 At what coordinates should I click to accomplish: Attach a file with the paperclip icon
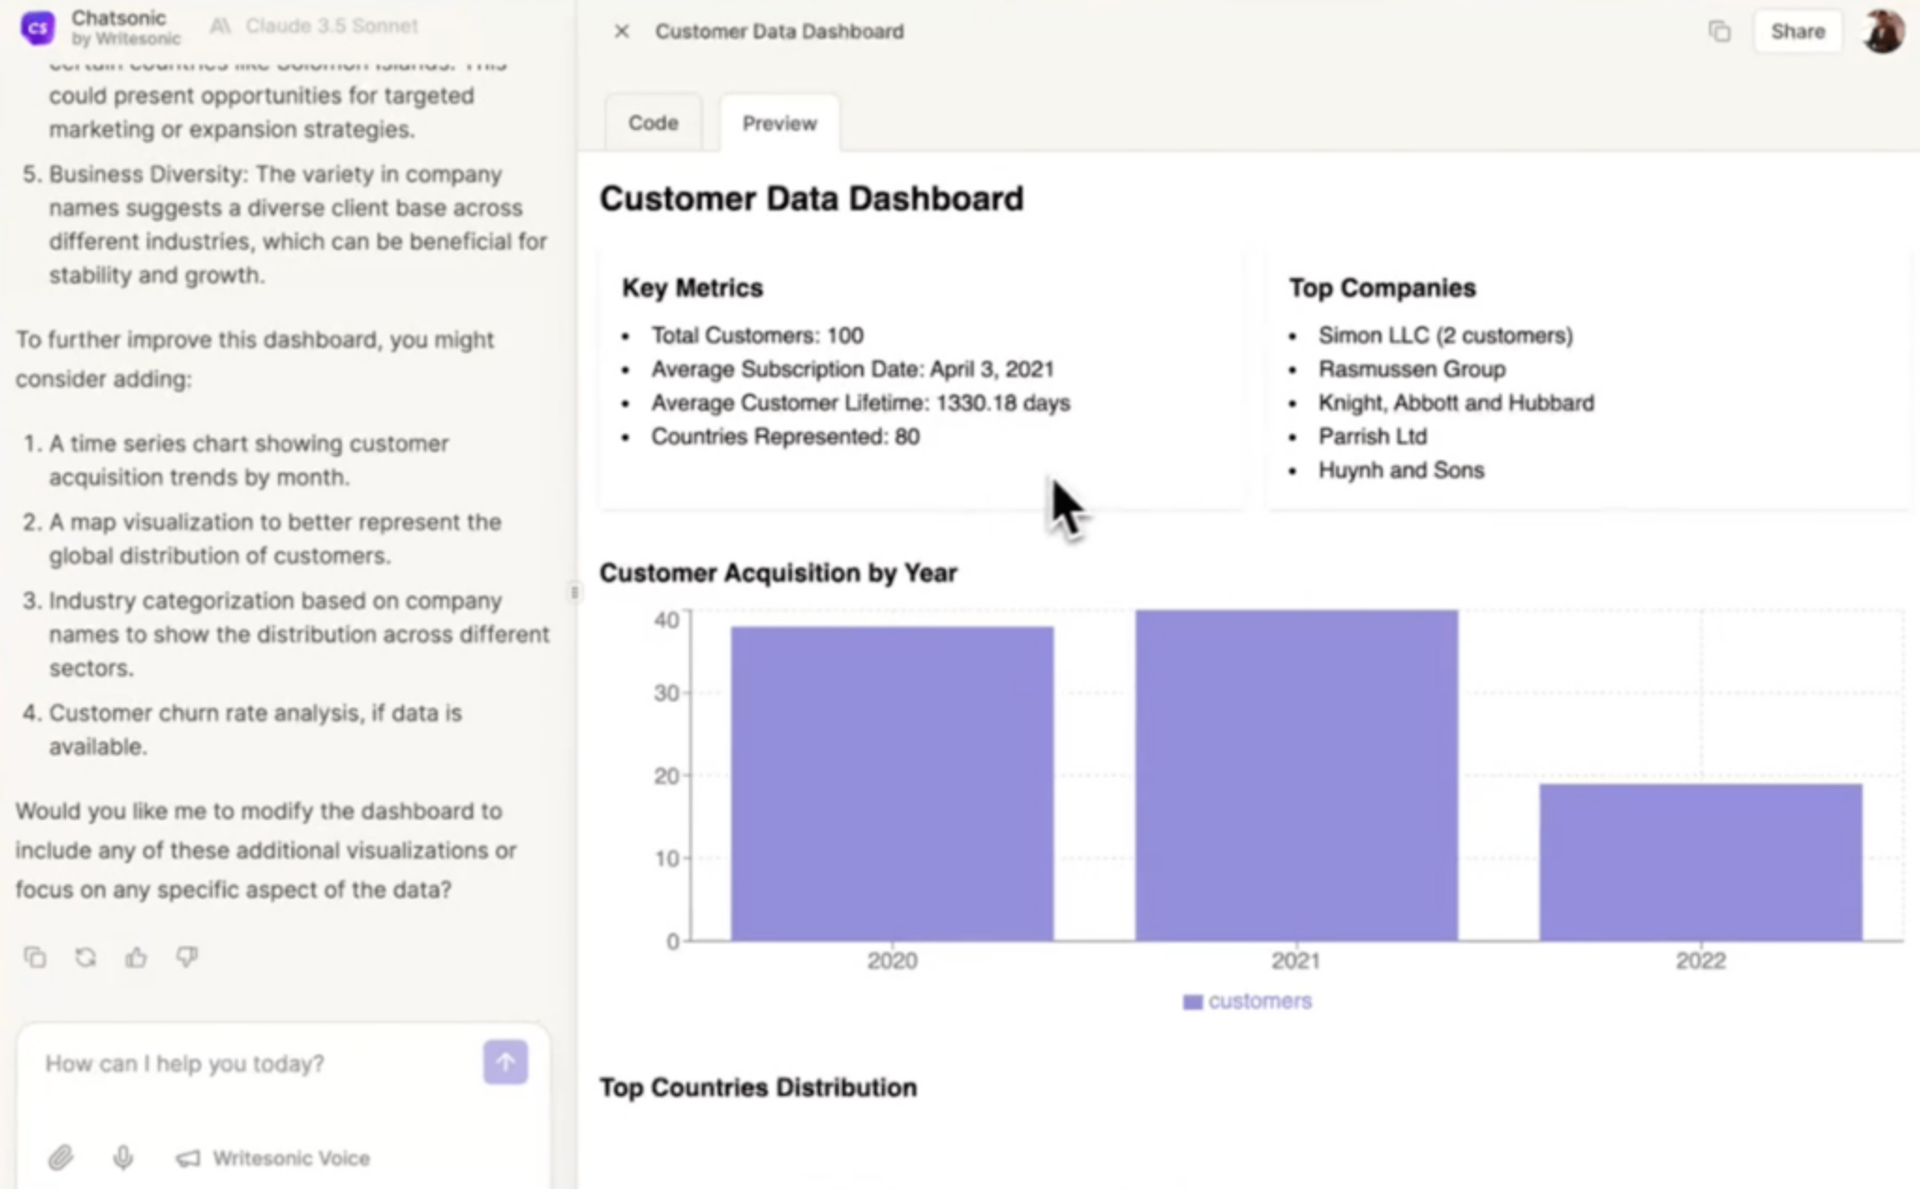pyautogui.click(x=61, y=1158)
